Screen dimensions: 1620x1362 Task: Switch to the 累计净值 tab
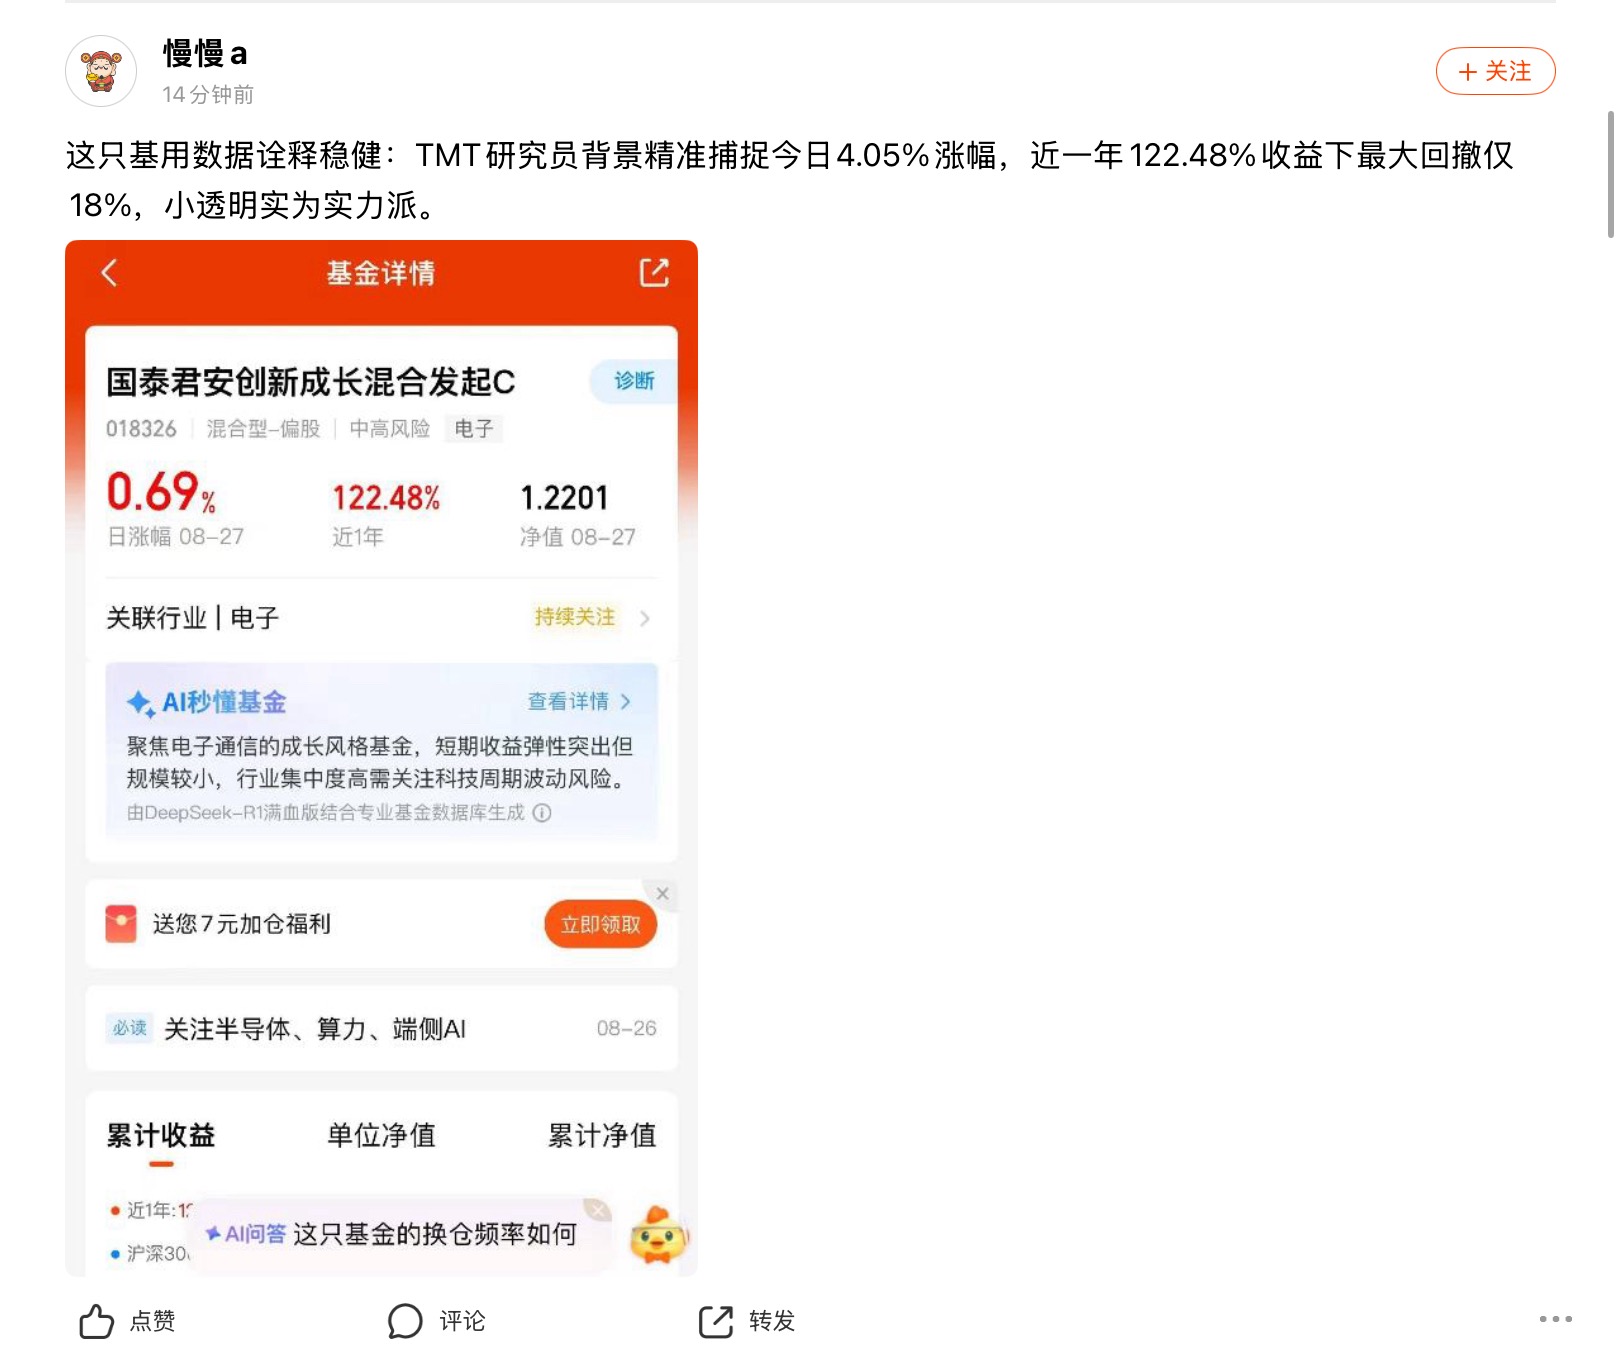pos(602,1136)
